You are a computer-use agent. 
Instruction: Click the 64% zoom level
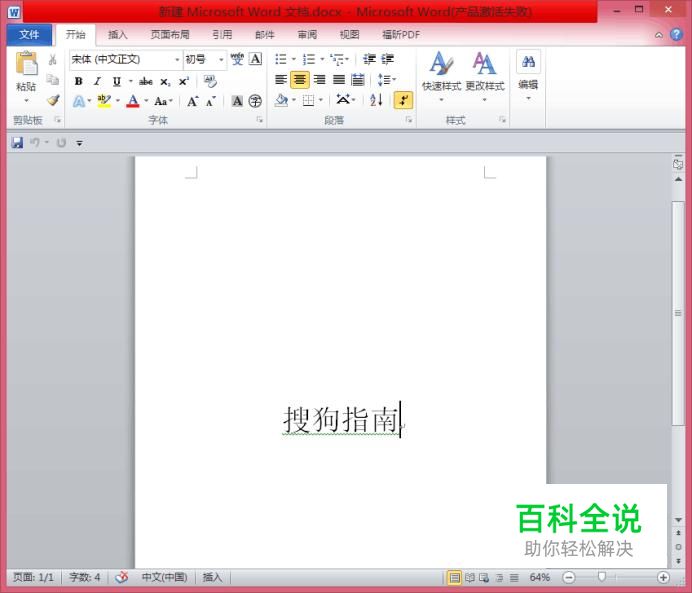(x=539, y=578)
